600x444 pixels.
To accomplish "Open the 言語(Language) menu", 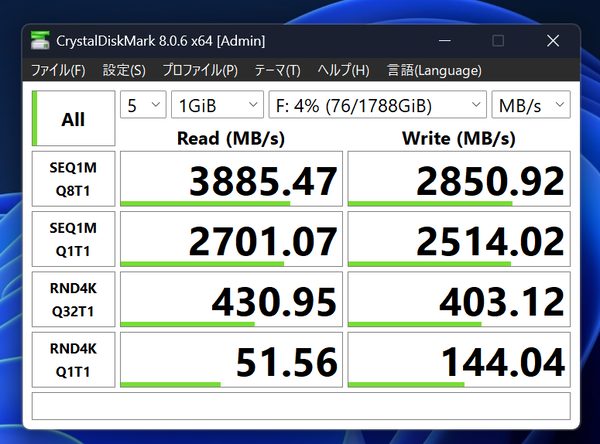I will coord(434,70).
